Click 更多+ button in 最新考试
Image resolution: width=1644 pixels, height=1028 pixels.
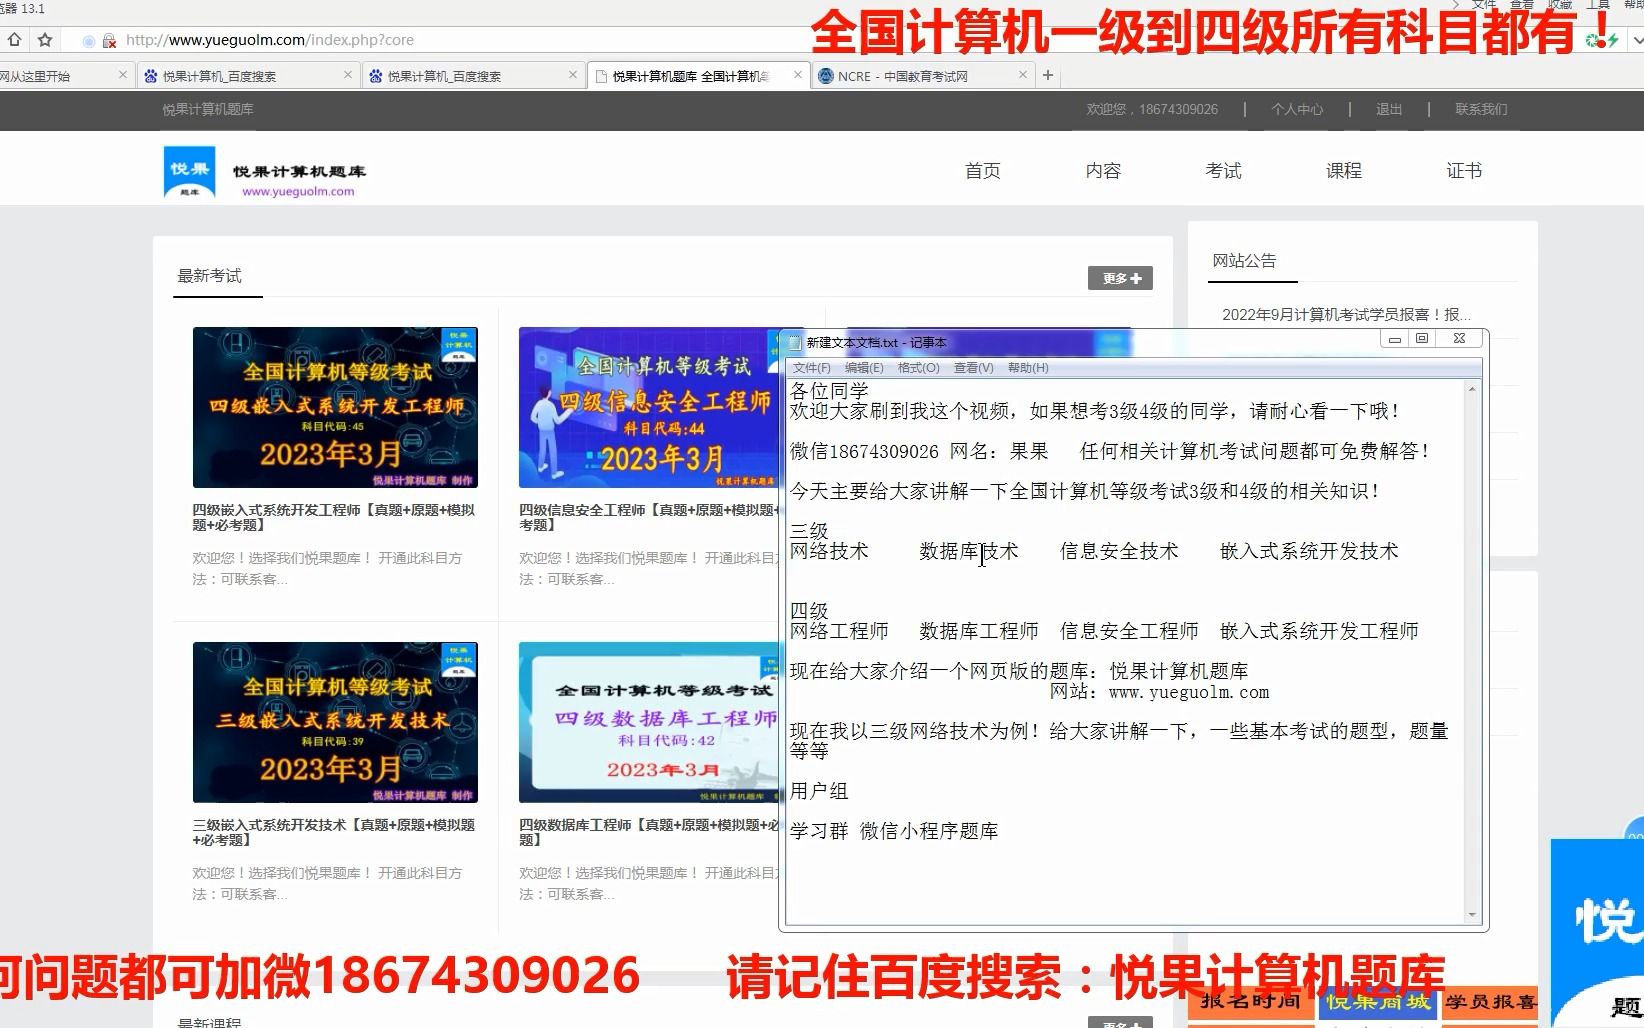[x=1120, y=278]
